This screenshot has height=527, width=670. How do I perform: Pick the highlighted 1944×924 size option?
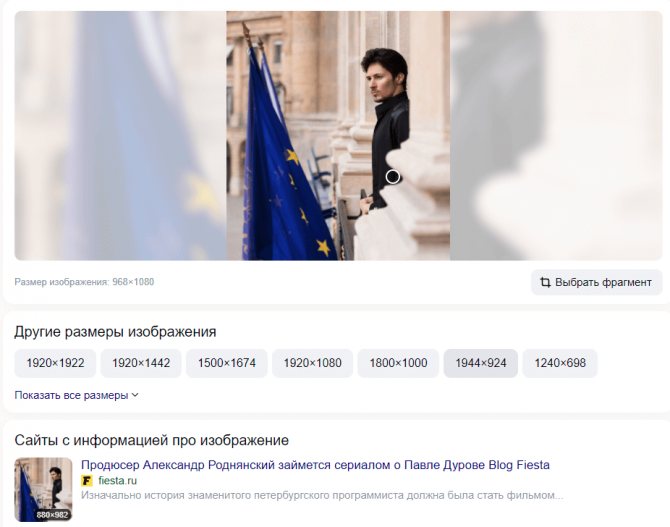point(481,363)
